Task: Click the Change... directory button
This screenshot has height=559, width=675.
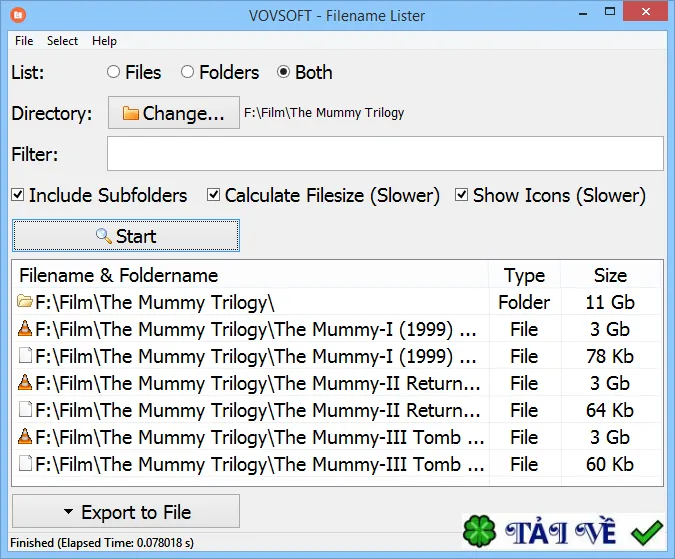Action: 173,113
